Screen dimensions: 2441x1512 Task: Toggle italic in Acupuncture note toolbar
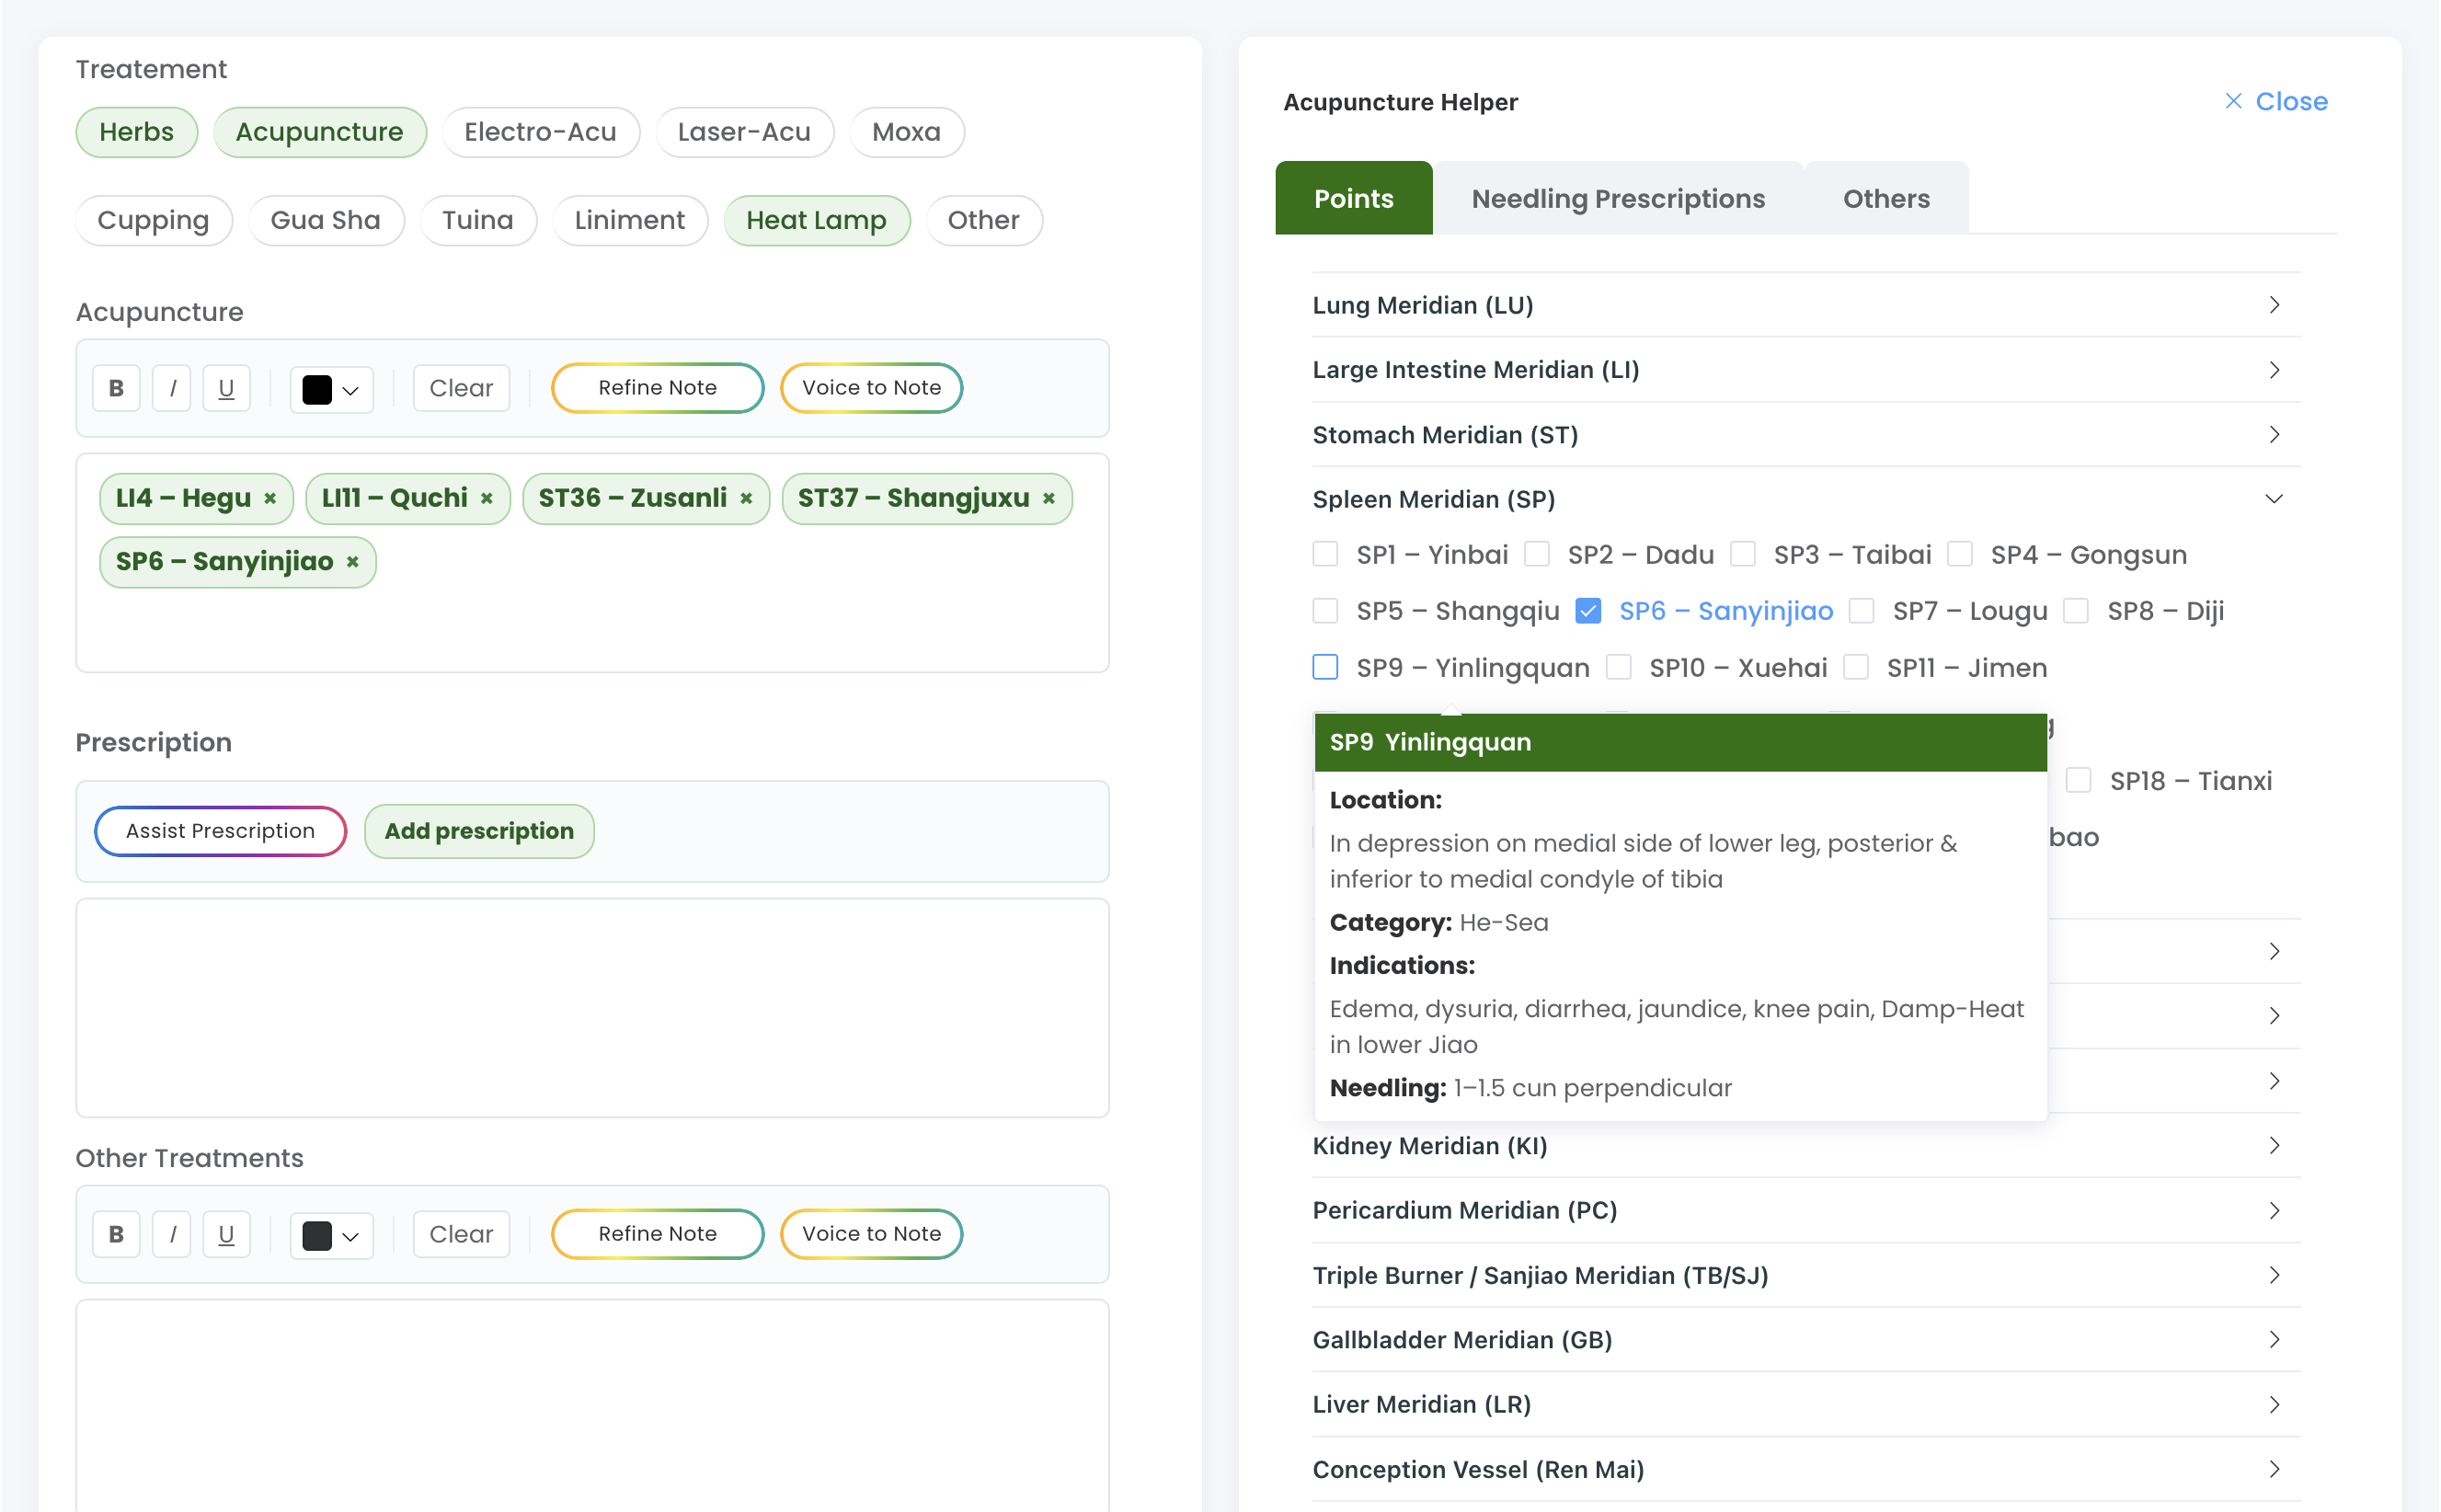[x=172, y=388]
